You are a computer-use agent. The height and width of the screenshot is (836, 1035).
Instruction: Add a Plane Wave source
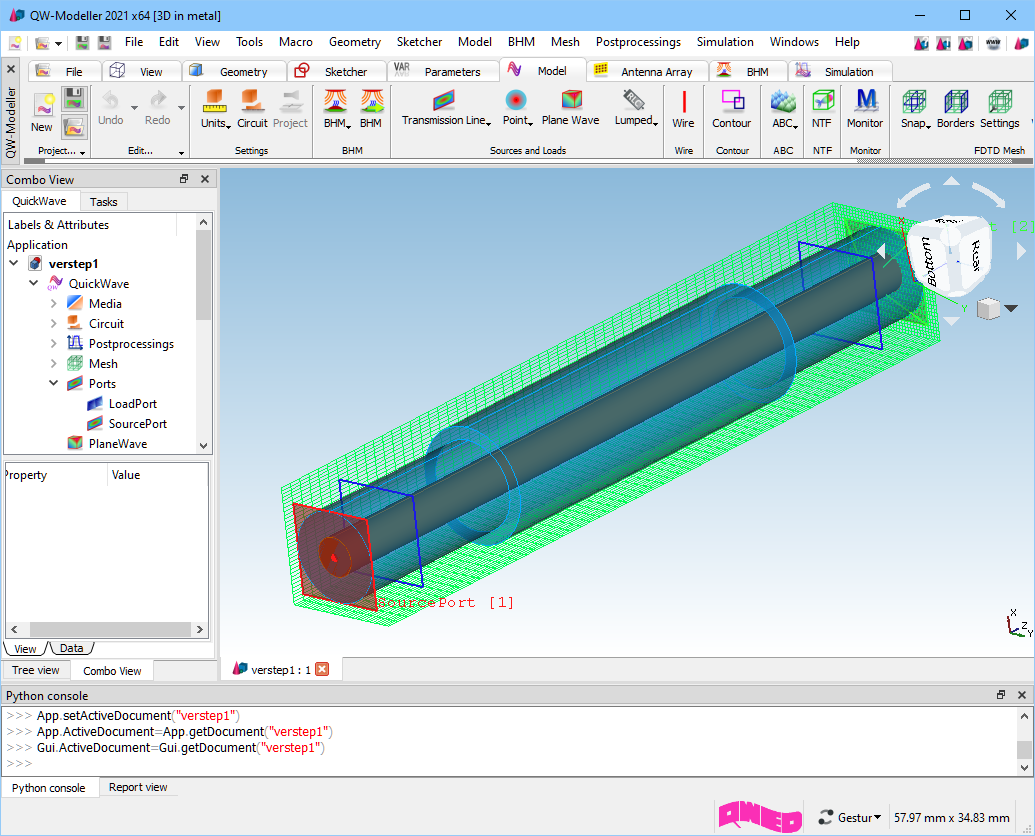[x=570, y=108]
